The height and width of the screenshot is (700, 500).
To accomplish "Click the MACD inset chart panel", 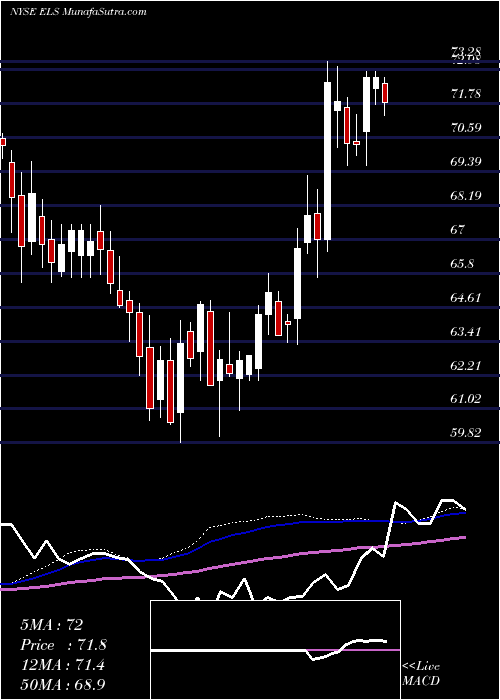I will pos(275,650).
